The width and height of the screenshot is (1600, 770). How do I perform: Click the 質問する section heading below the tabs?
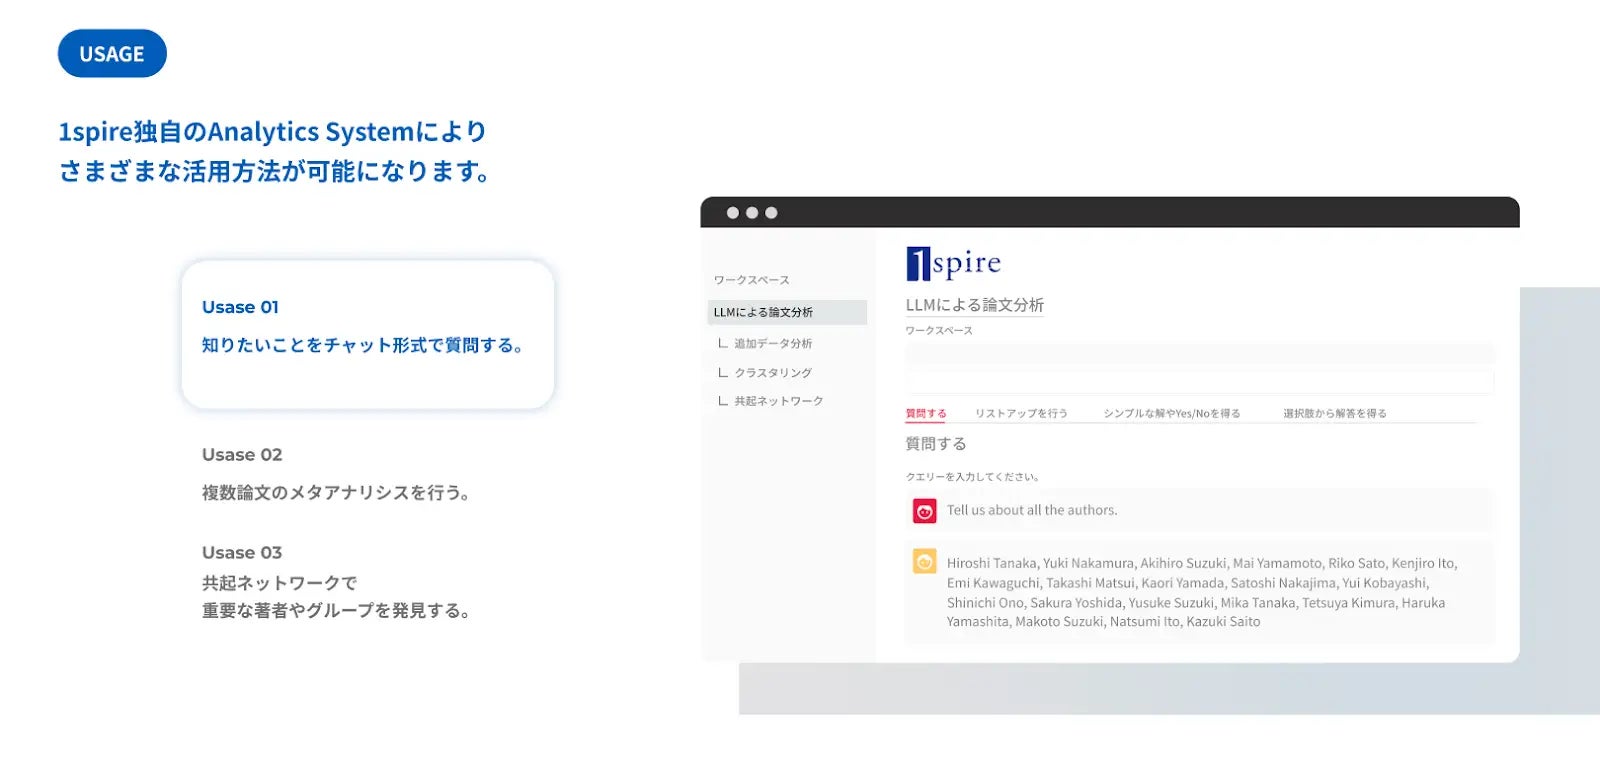936,444
